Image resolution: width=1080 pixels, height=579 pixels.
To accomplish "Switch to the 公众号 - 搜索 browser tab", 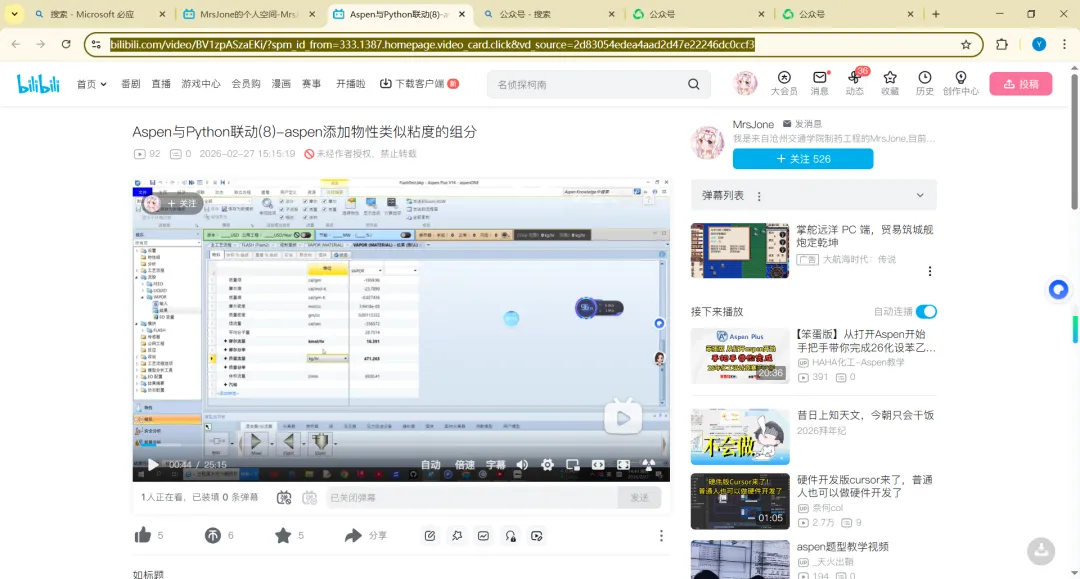I will point(548,14).
